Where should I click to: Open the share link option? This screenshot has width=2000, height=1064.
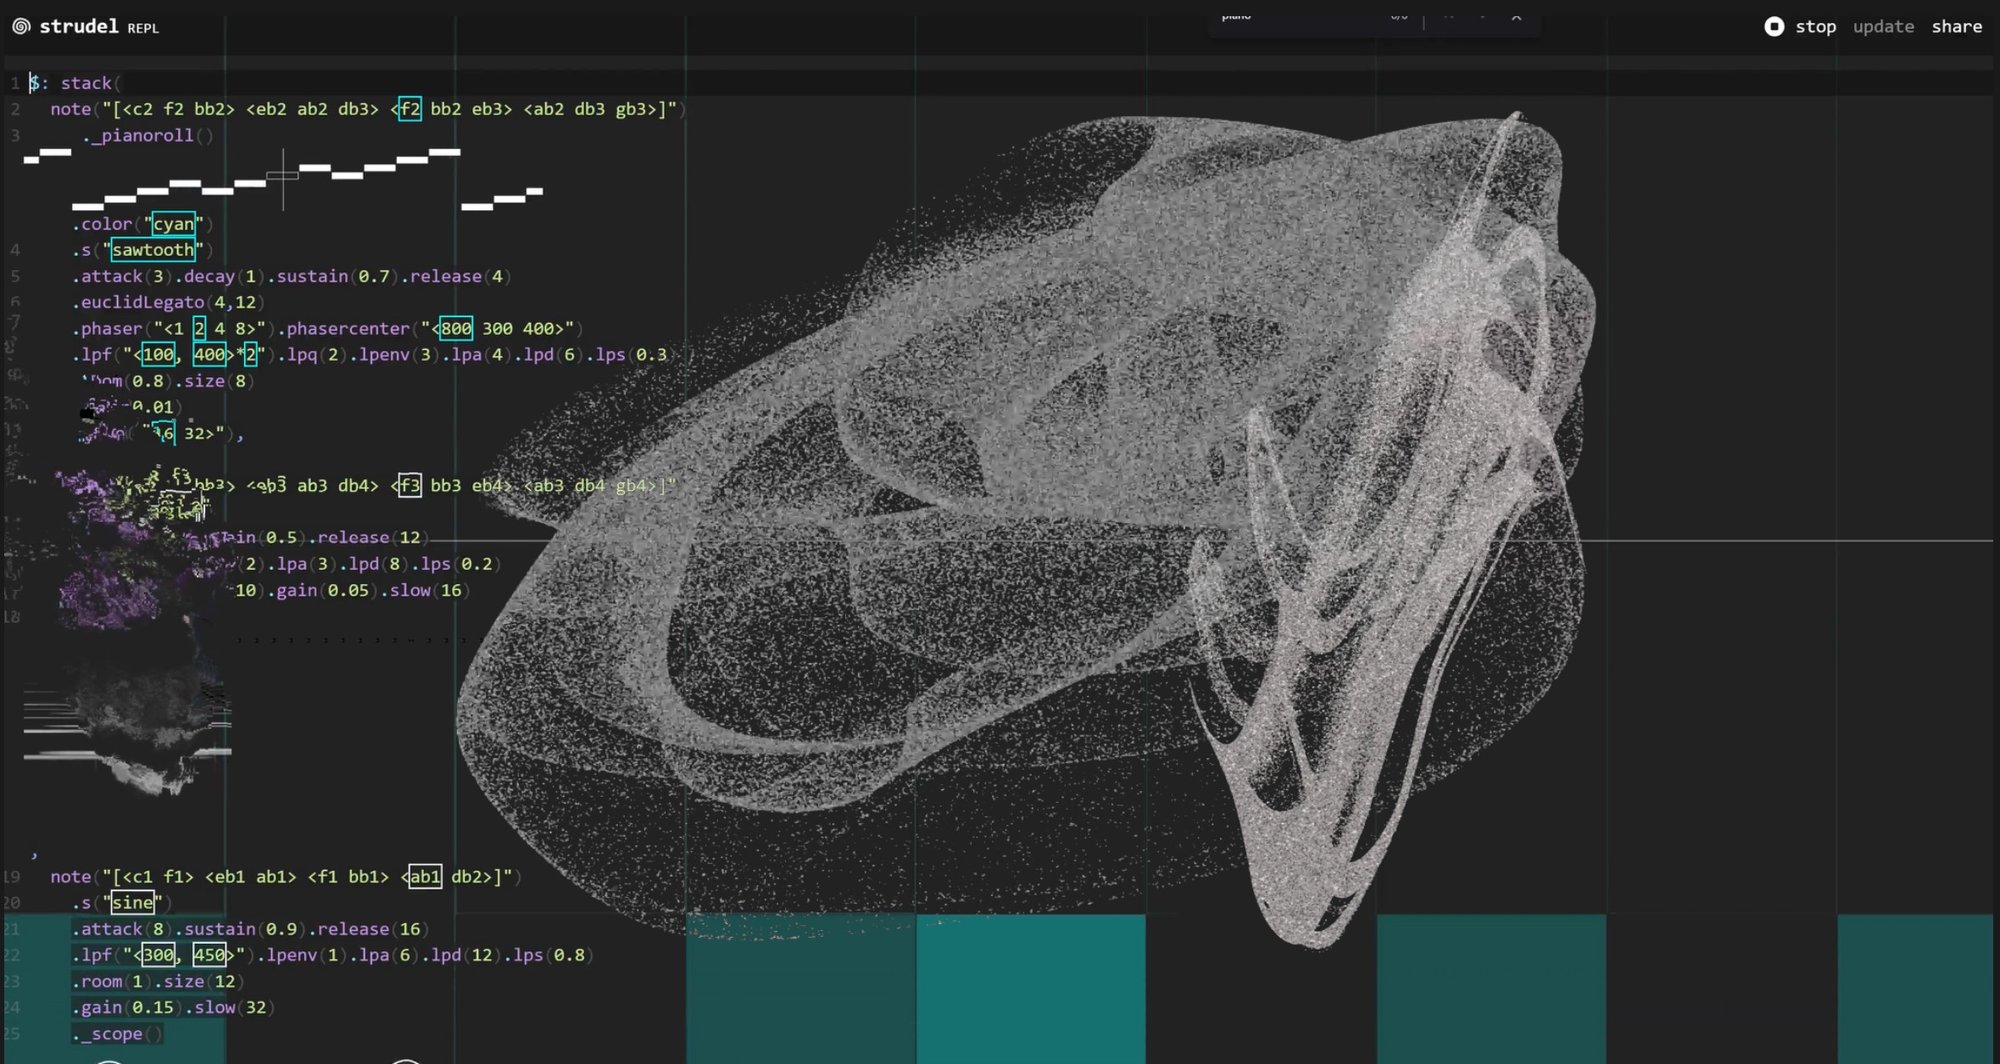pos(1956,27)
